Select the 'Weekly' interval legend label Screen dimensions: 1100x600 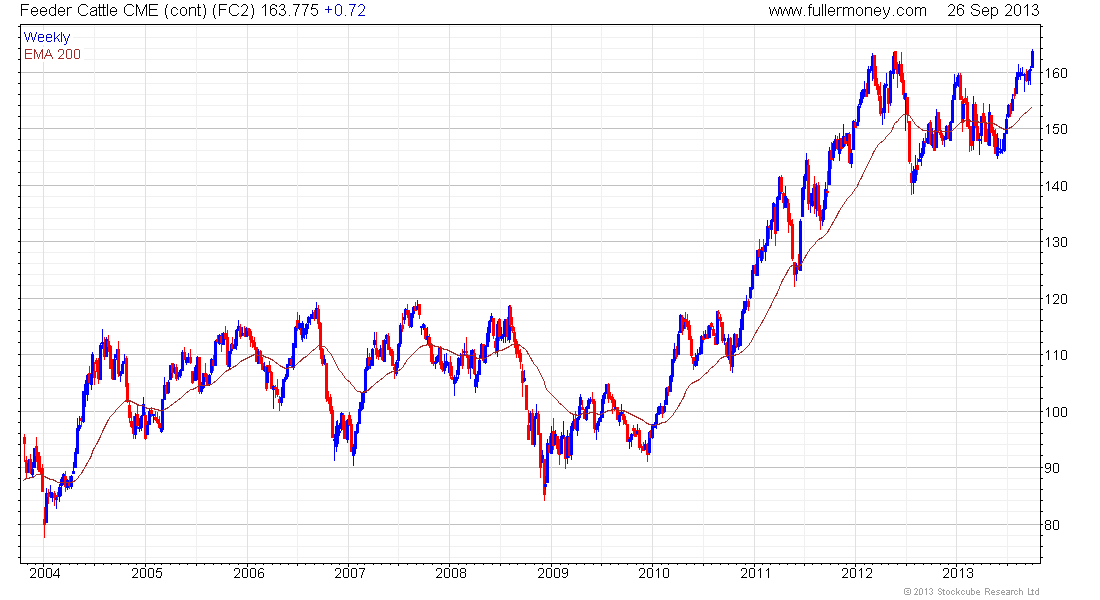click(x=47, y=37)
